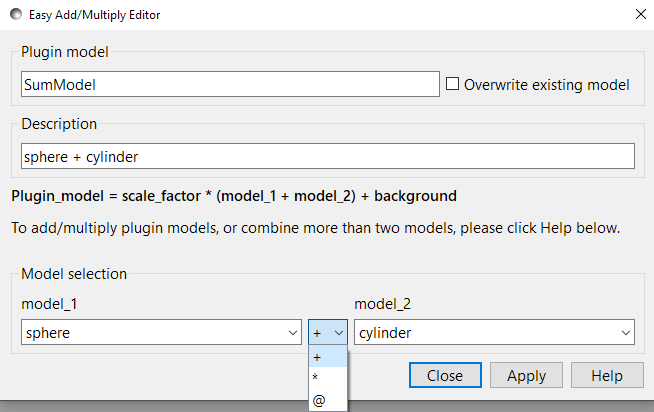Image resolution: width=654 pixels, height=412 pixels.
Task: Click the Model selection group label
Action: pyautogui.click(x=74, y=274)
